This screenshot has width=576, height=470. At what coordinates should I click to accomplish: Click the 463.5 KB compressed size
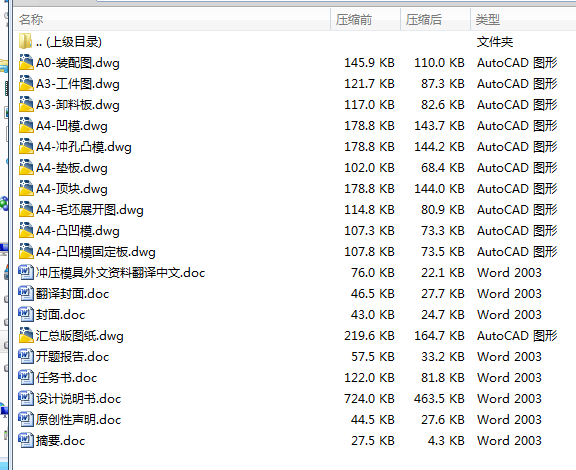(439, 398)
